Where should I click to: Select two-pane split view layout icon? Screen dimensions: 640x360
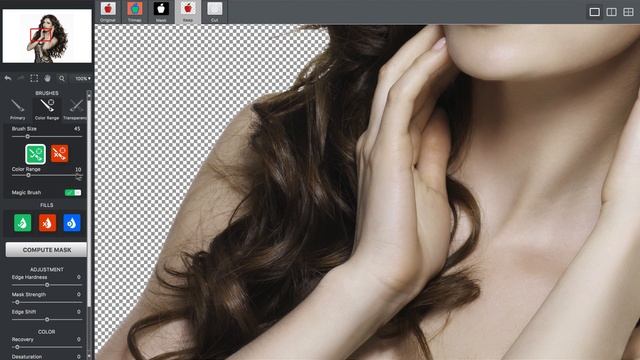[611, 12]
